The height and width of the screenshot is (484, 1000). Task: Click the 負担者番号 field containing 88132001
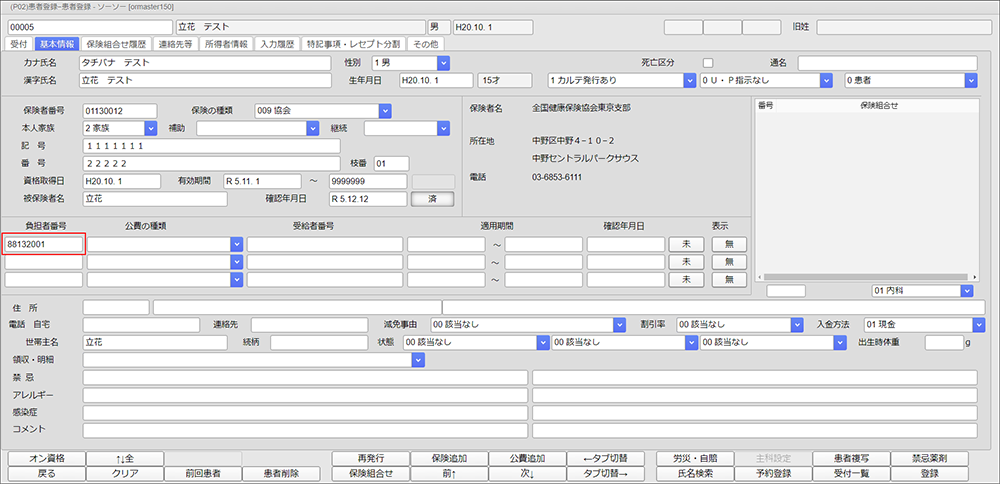(x=44, y=244)
